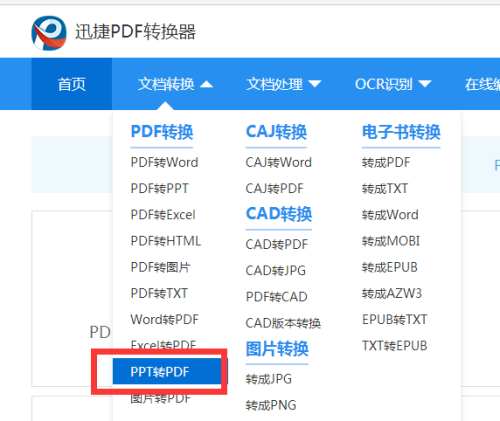Click the 迅捷PDF转换器 title text
The image size is (500, 421).
pyautogui.click(x=135, y=32)
